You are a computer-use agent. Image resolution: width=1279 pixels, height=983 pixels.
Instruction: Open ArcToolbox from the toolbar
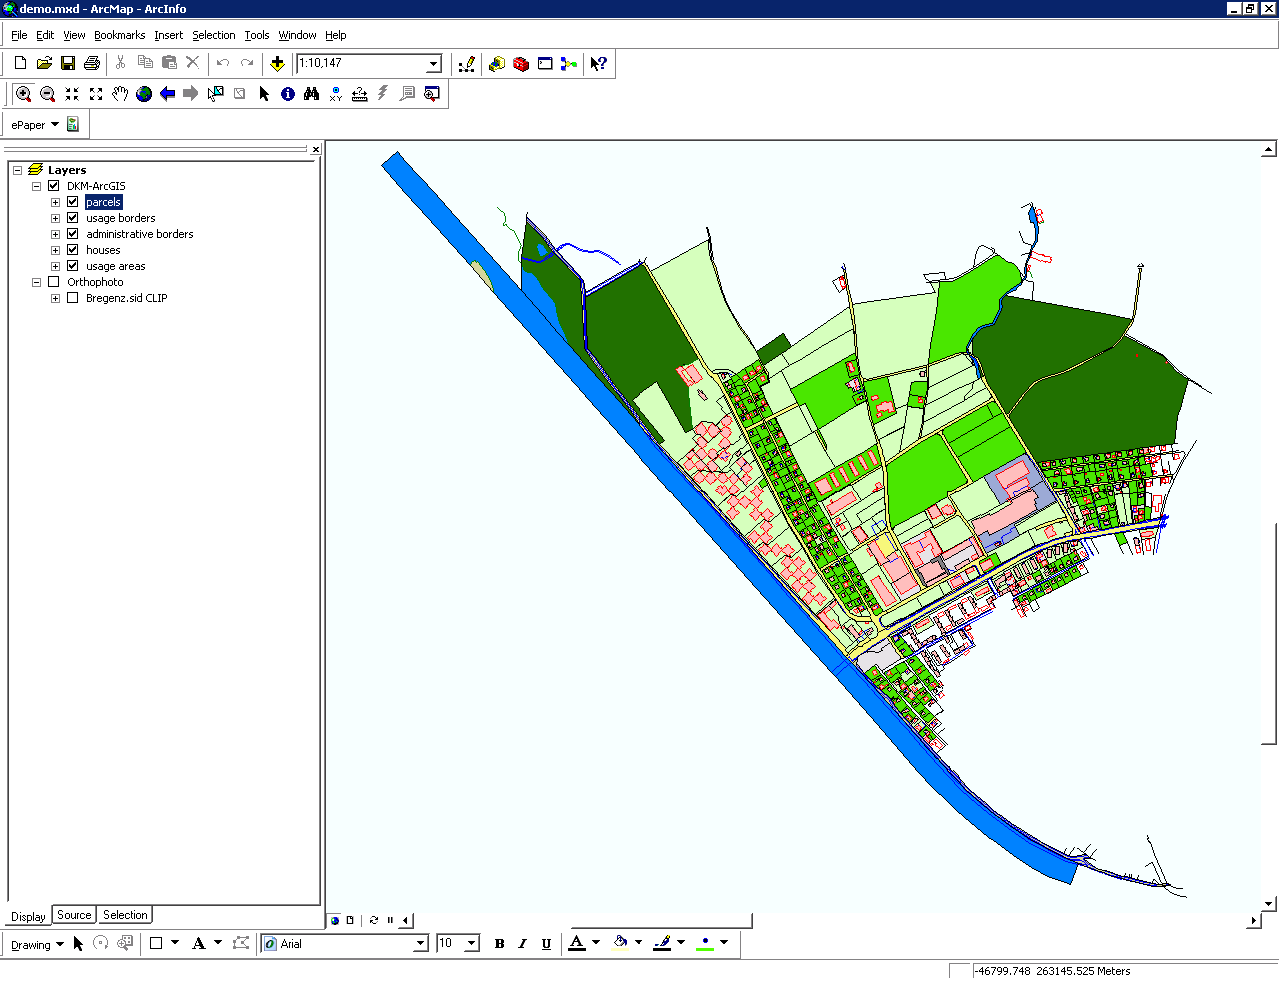pyautogui.click(x=520, y=63)
